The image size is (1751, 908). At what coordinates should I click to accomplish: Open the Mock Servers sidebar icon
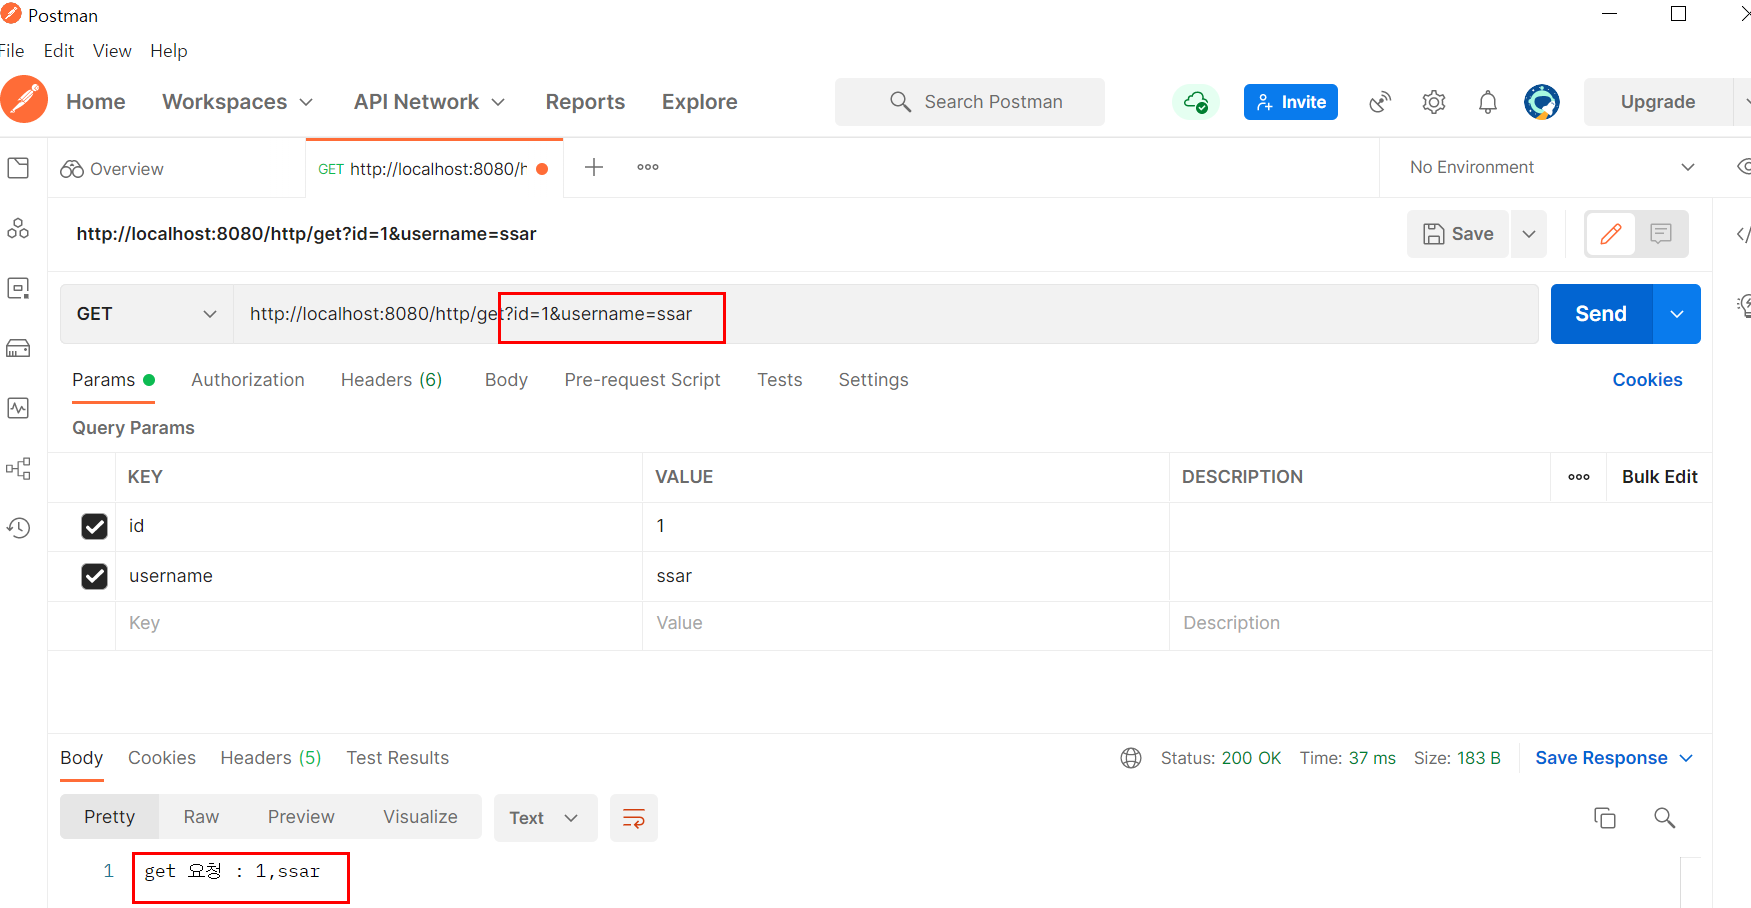tap(18, 348)
